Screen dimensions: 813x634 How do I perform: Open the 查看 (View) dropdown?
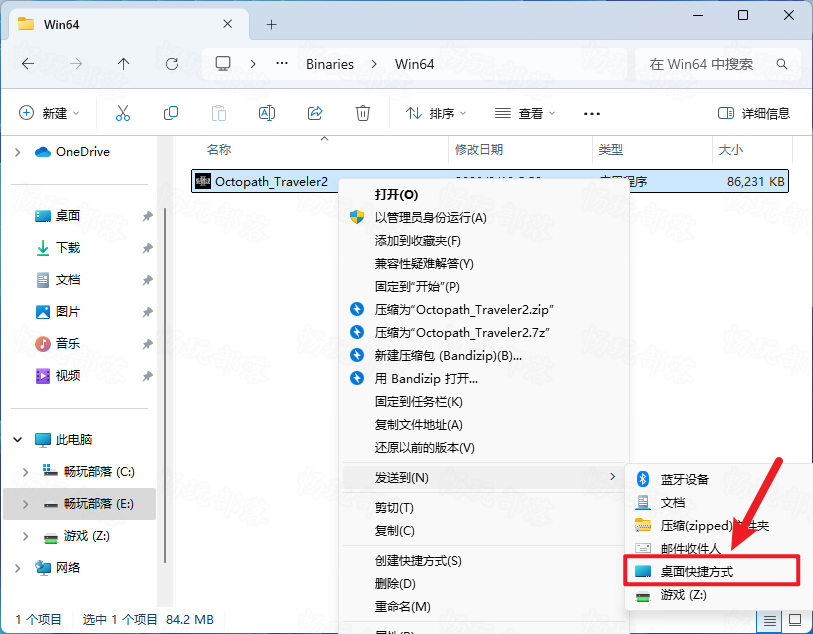(x=525, y=113)
